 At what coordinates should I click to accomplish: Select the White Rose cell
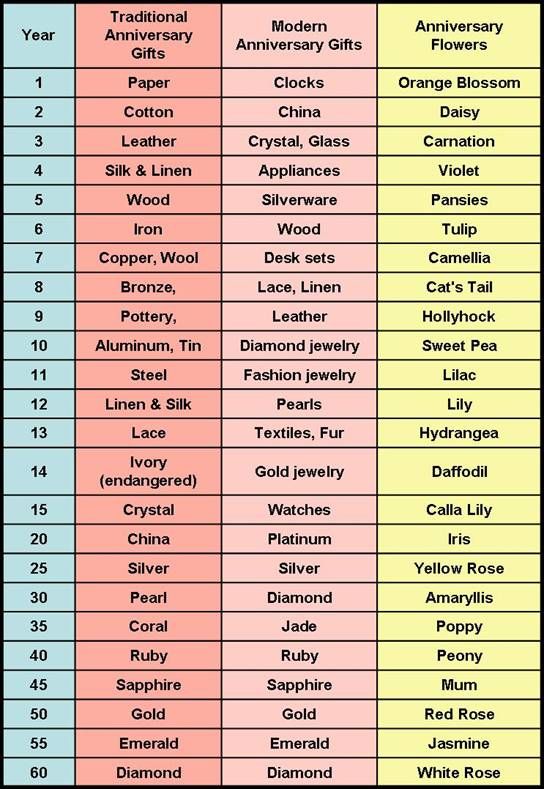(458, 772)
